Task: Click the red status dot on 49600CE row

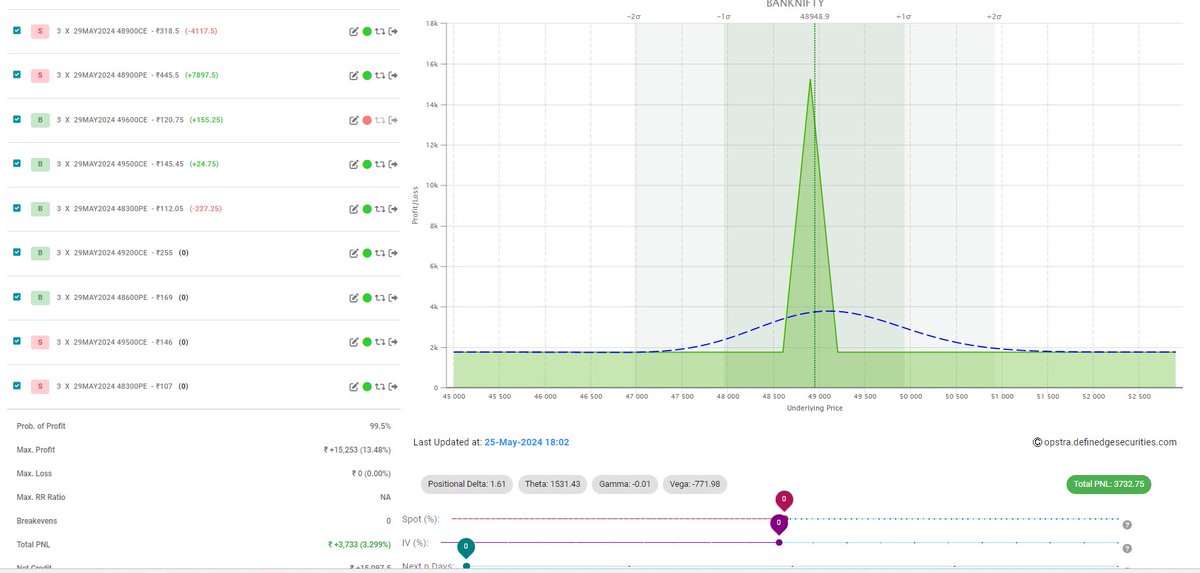Action: [367, 120]
